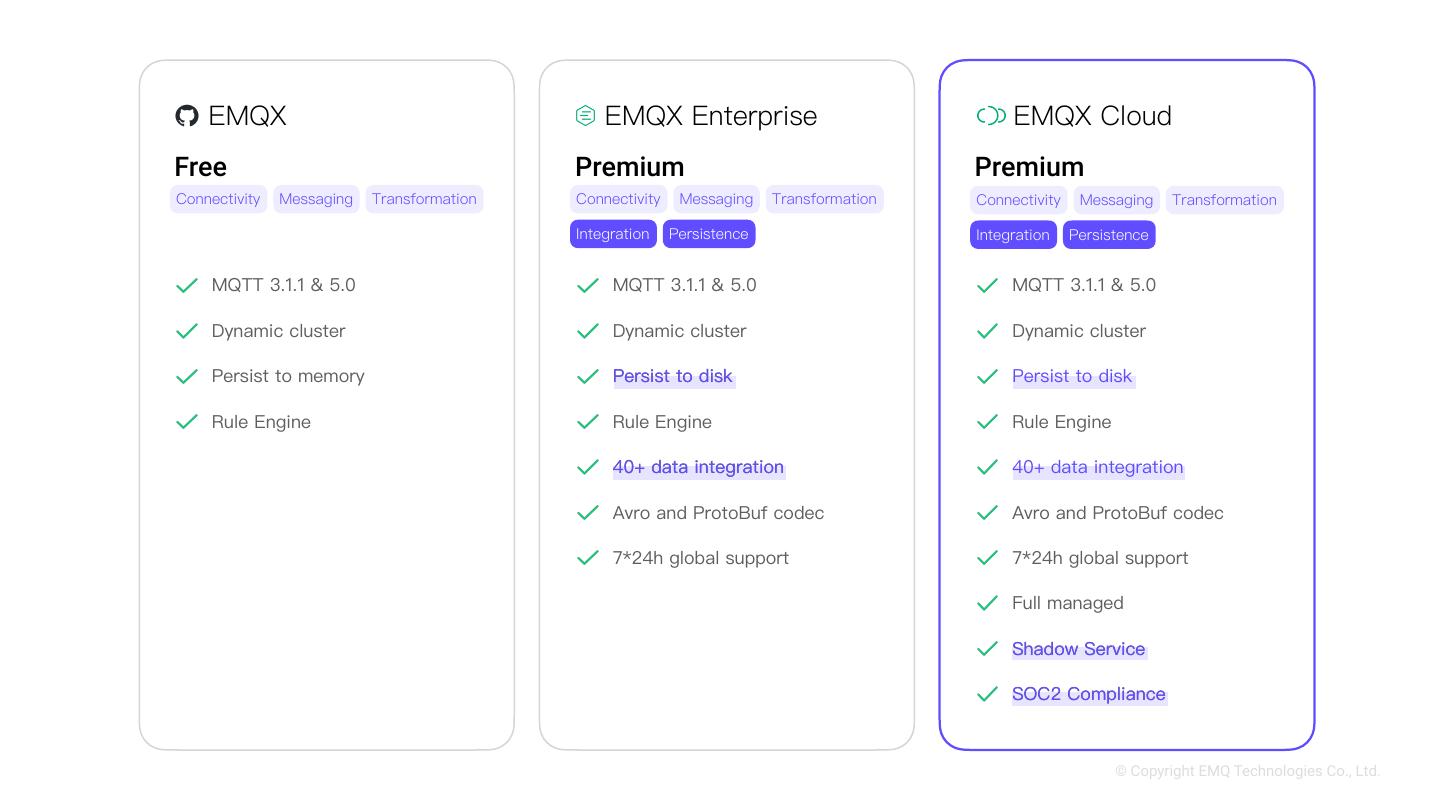Click the Messaging tag in EMQX Cloud
Image resolution: width=1440 pixels, height=810 pixels.
pos(1116,200)
